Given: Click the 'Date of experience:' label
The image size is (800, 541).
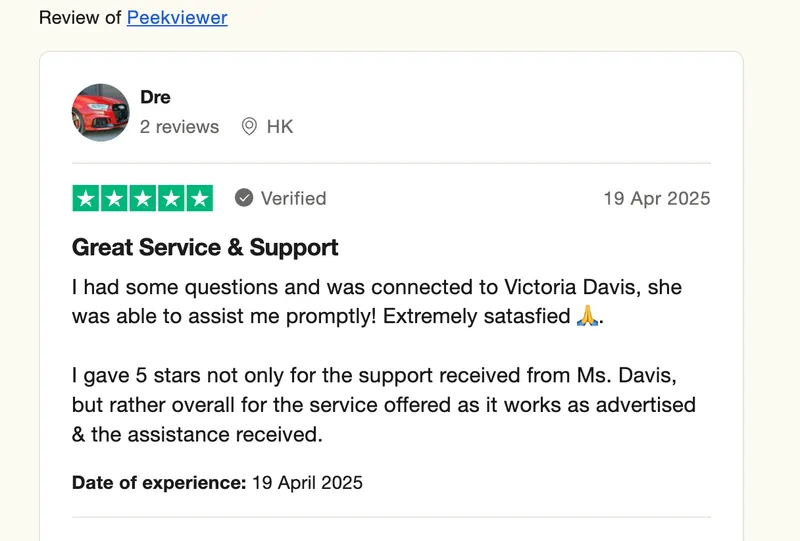Looking at the screenshot, I should click(159, 483).
